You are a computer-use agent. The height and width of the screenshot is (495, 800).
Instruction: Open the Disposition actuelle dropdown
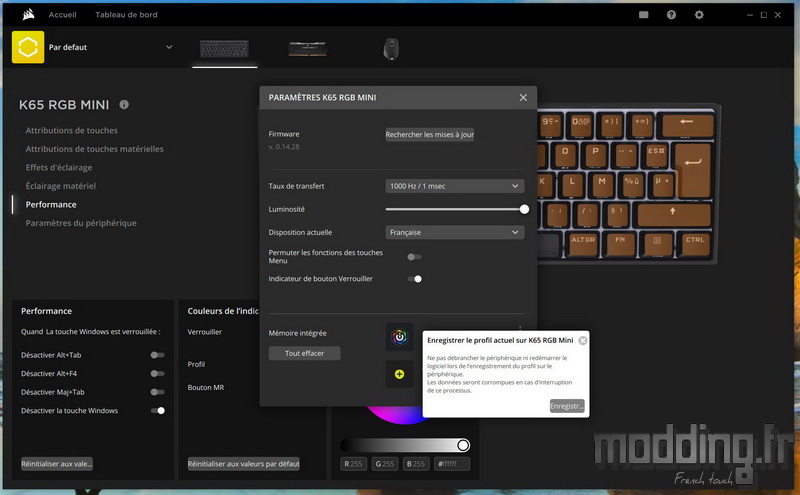455,232
